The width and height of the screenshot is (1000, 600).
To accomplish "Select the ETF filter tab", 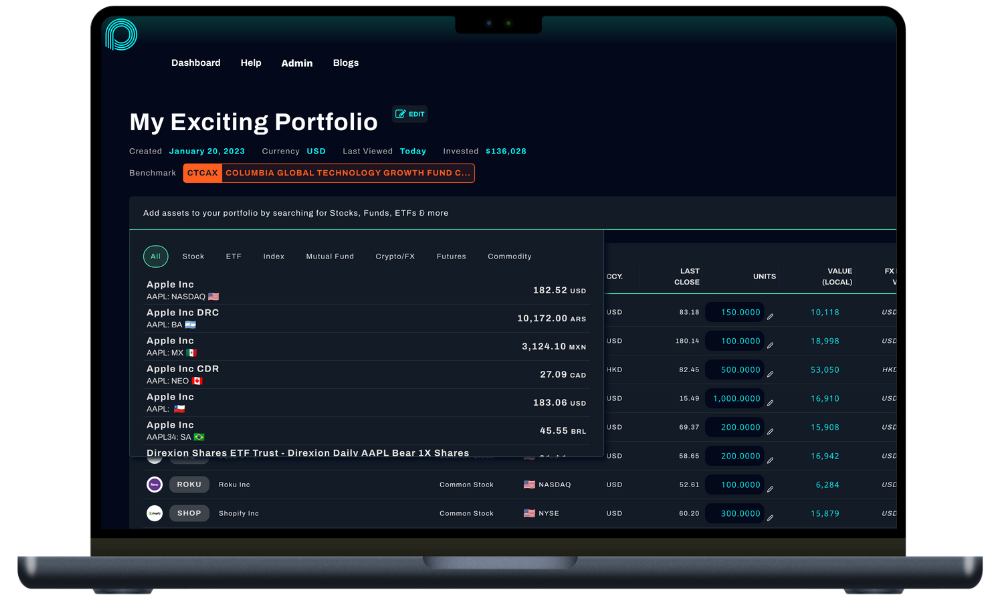I will pyautogui.click(x=233, y=256).
